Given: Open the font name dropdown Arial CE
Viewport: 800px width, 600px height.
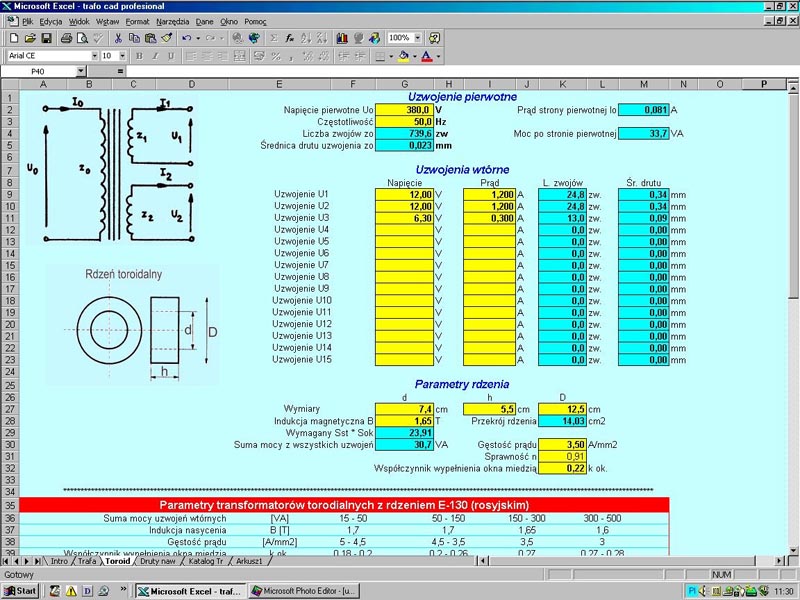Looking at the screenshot, I should 94,56.
